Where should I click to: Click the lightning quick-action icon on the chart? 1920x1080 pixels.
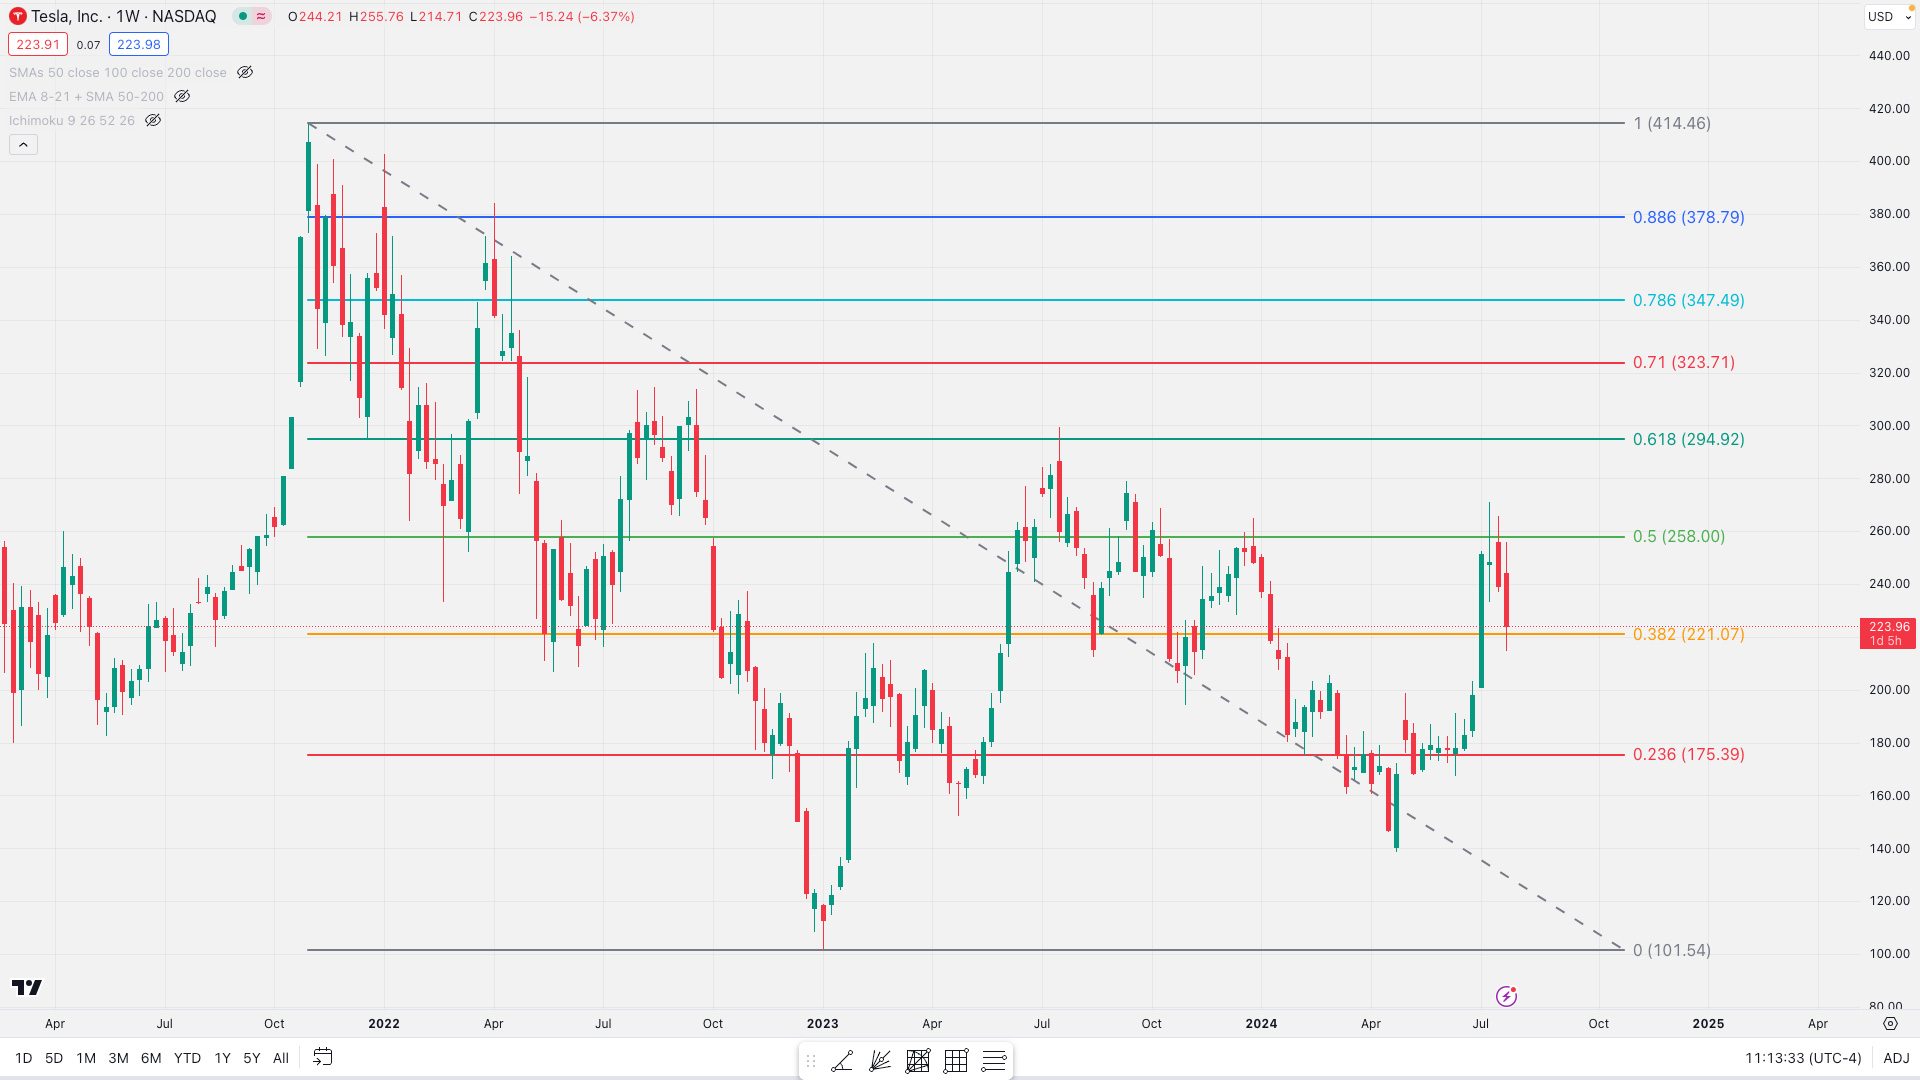(1507, 996)
